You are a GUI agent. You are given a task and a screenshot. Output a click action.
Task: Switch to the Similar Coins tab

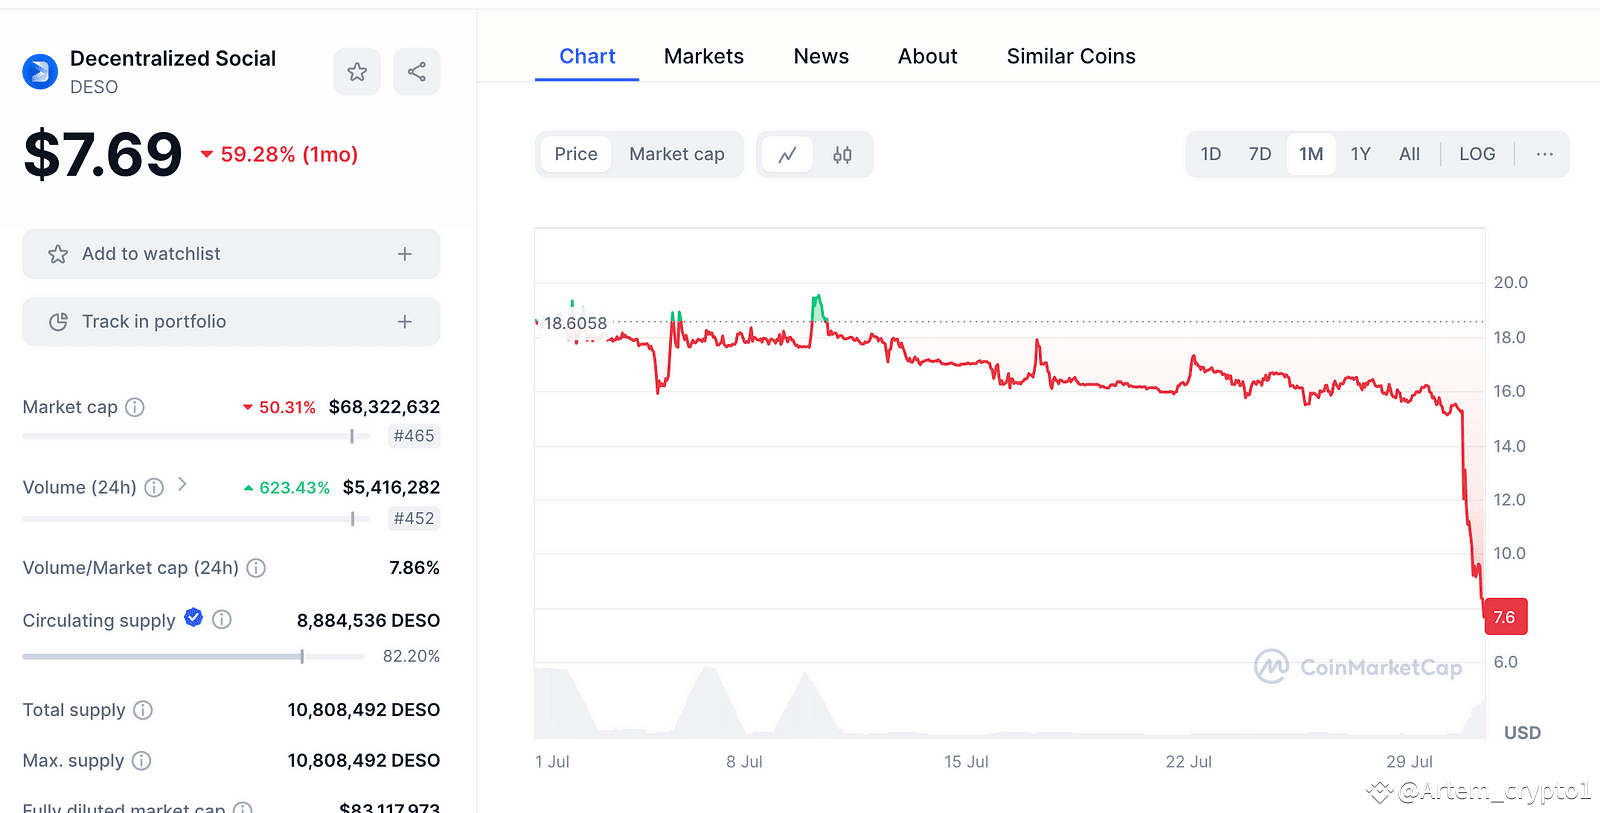coord(1071,57)
